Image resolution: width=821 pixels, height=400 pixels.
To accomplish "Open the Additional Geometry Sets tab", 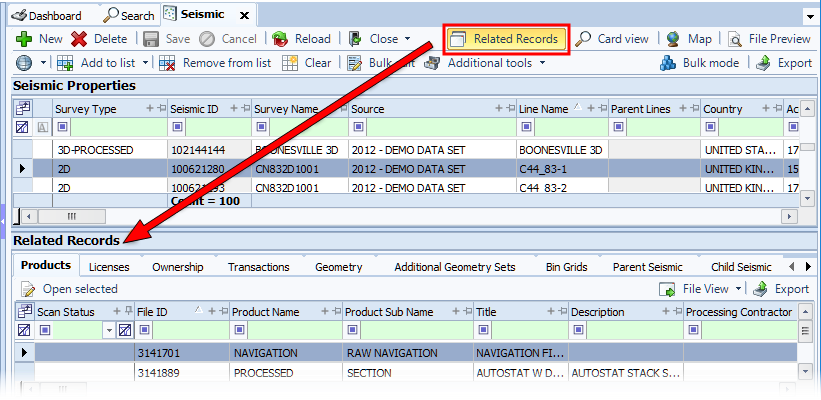I will click(455, 267).
